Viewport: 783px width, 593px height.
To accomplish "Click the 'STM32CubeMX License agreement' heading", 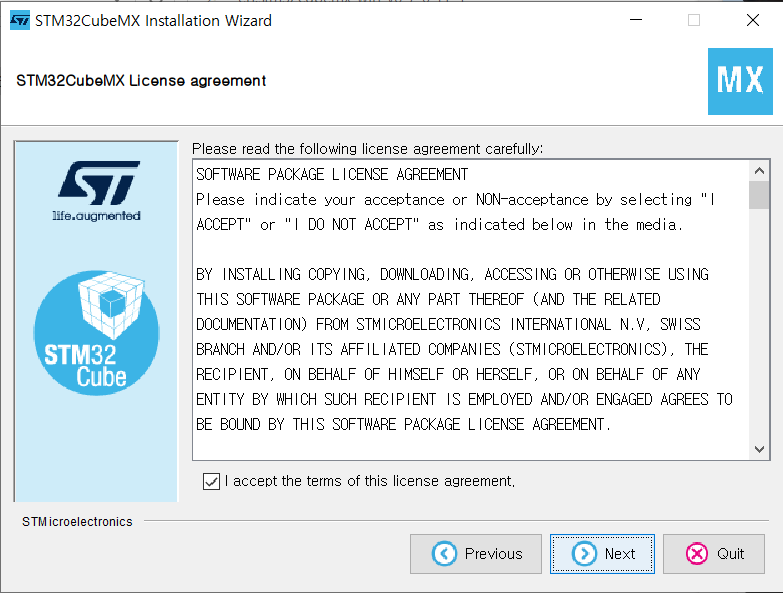I will (141, 80).
